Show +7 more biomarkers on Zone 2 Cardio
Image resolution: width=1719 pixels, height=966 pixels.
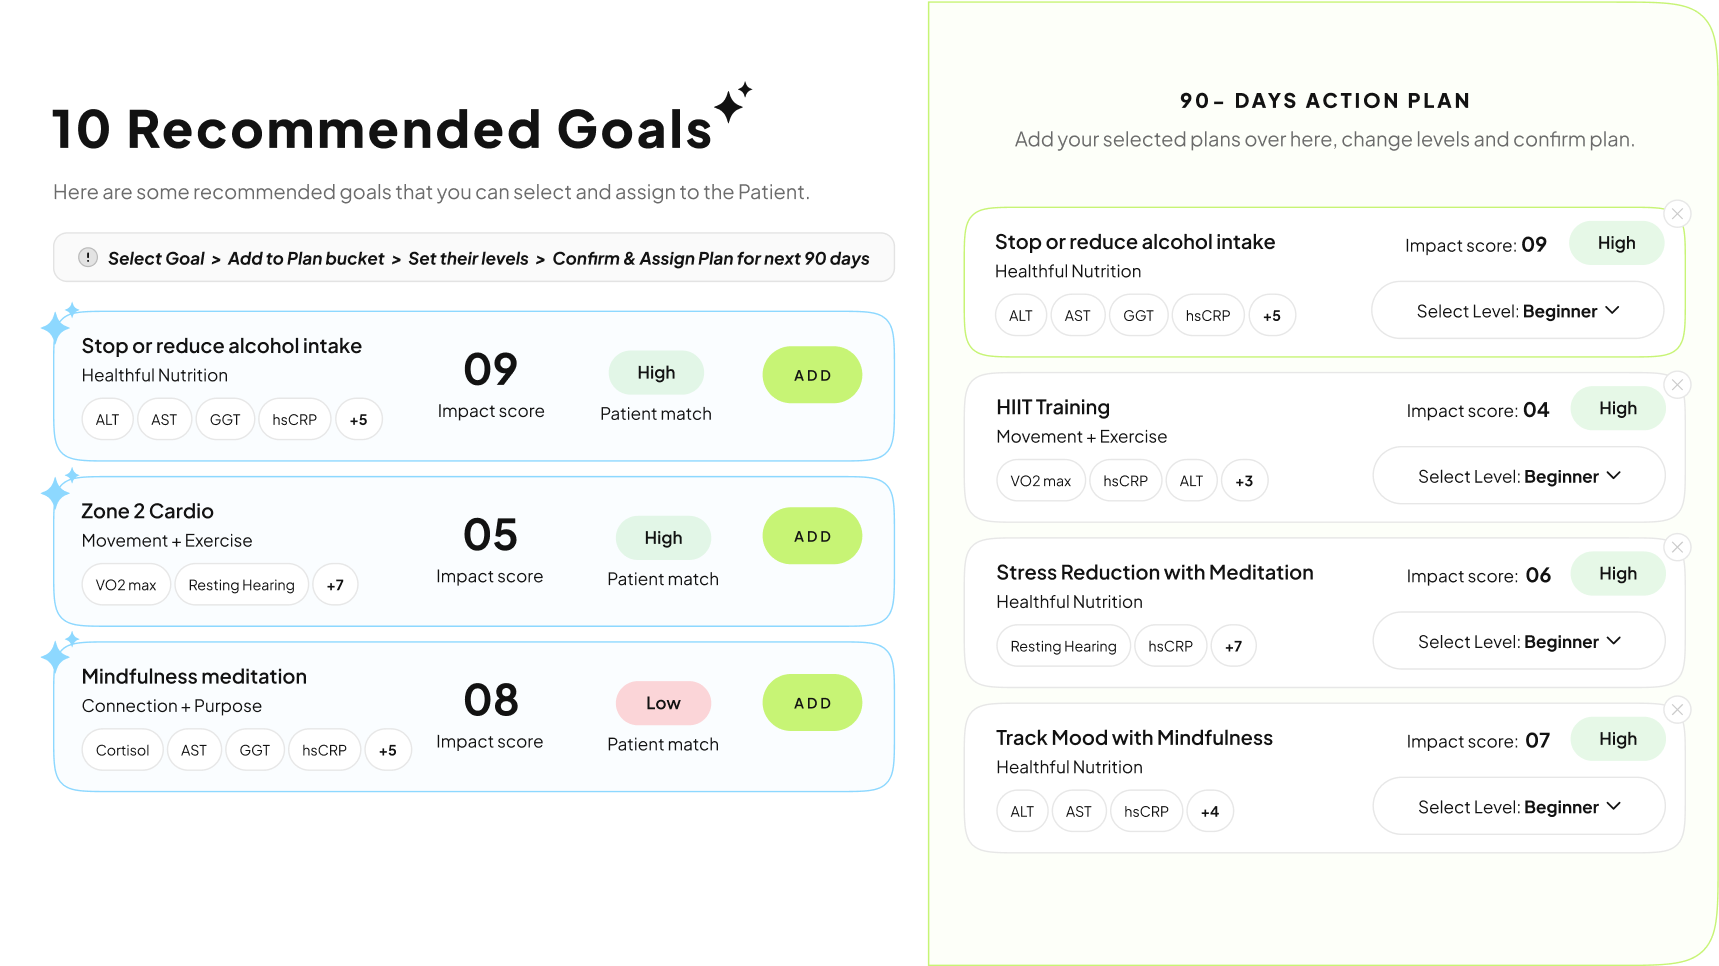[x=335, y=585]
